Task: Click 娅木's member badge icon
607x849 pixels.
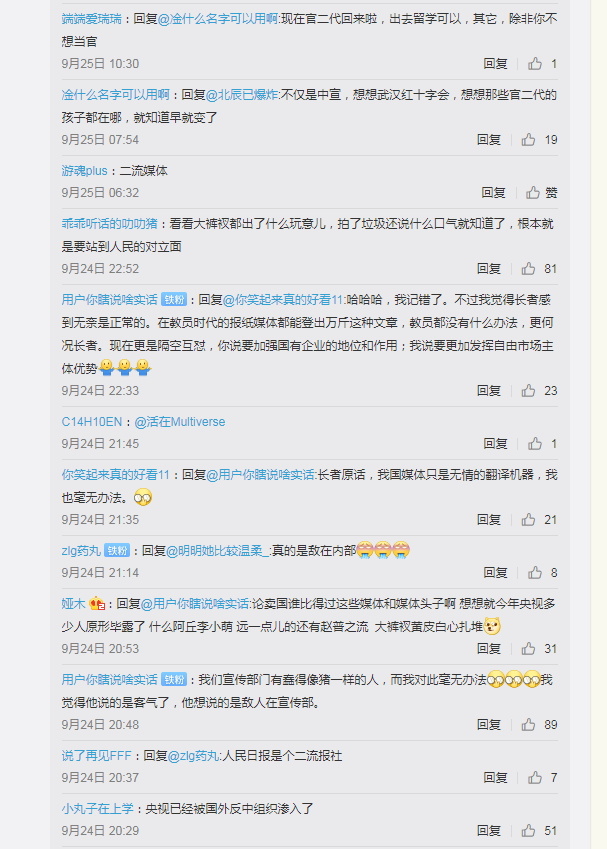Action: (97, 603)
